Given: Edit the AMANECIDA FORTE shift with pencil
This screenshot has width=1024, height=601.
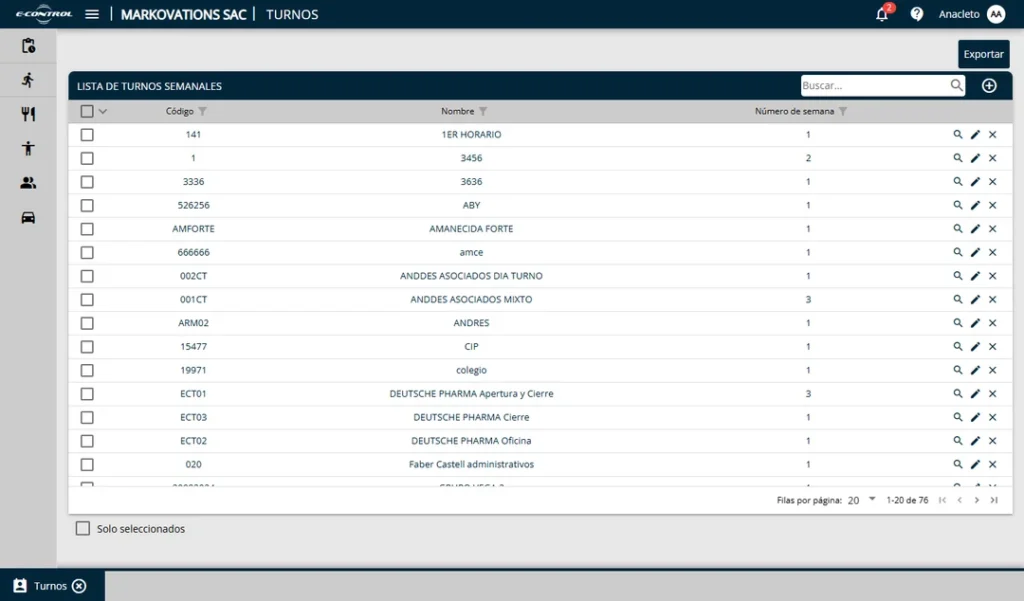Looking at the screenshot, I should [x=975, y=229].
